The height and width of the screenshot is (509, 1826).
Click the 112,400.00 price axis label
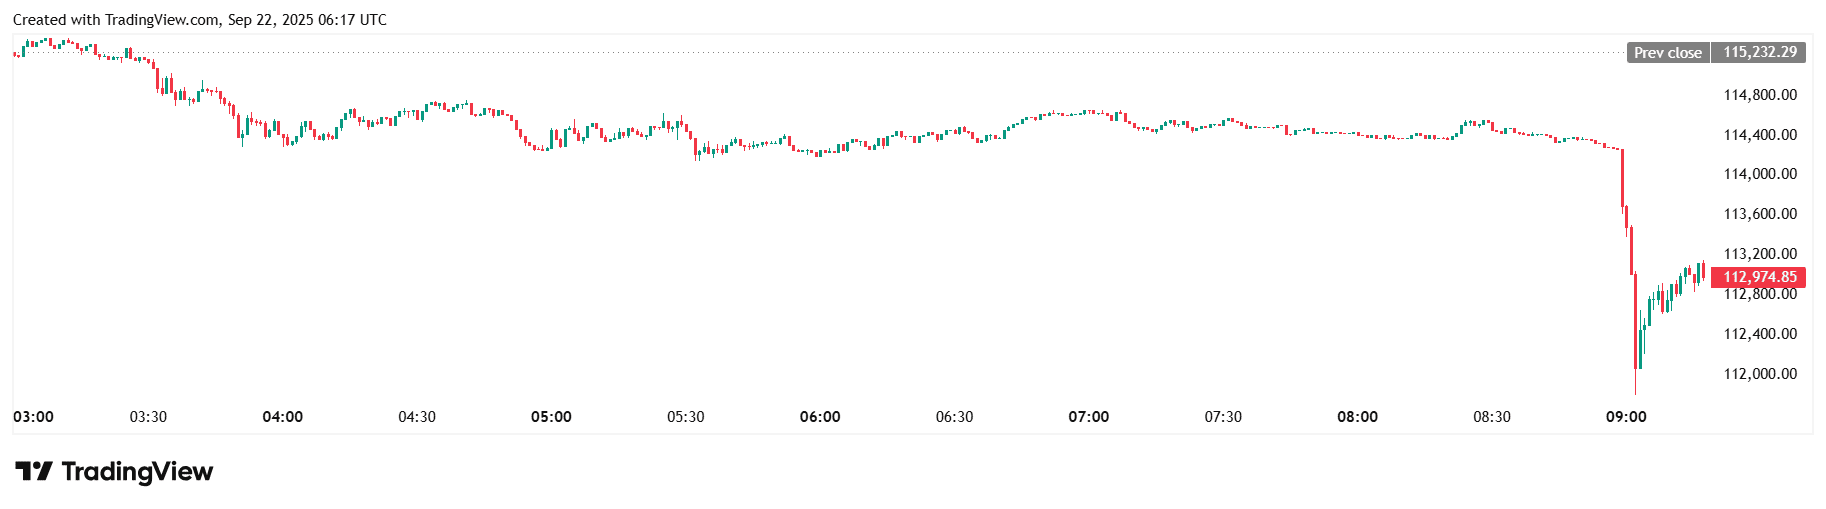pyautogui.click(x=1759, y=334)
